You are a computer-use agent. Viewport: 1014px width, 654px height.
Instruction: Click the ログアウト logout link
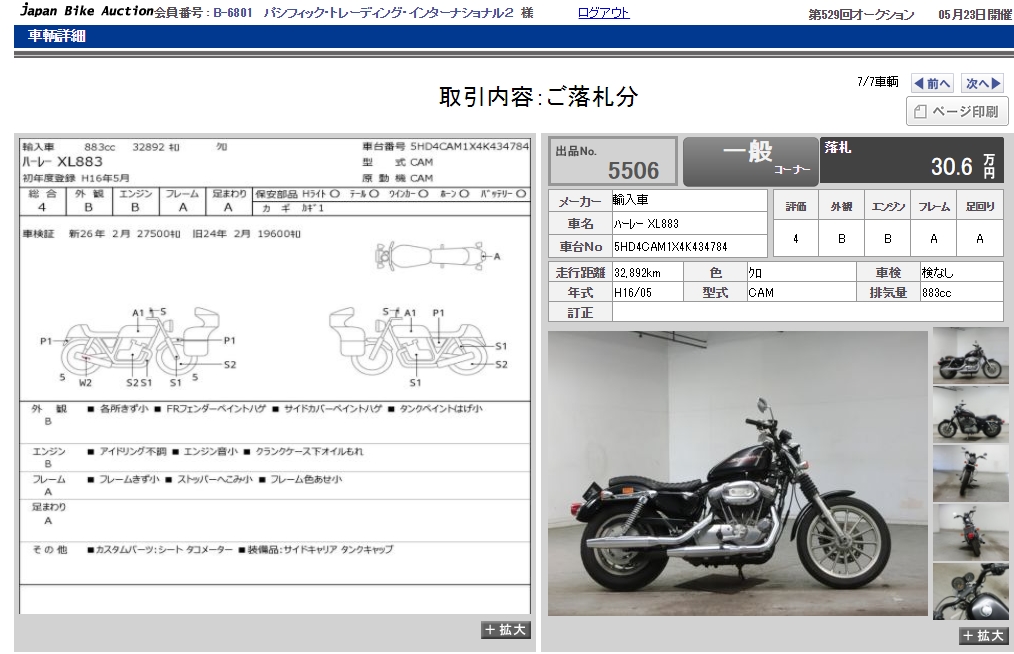(x=603, y=13)
